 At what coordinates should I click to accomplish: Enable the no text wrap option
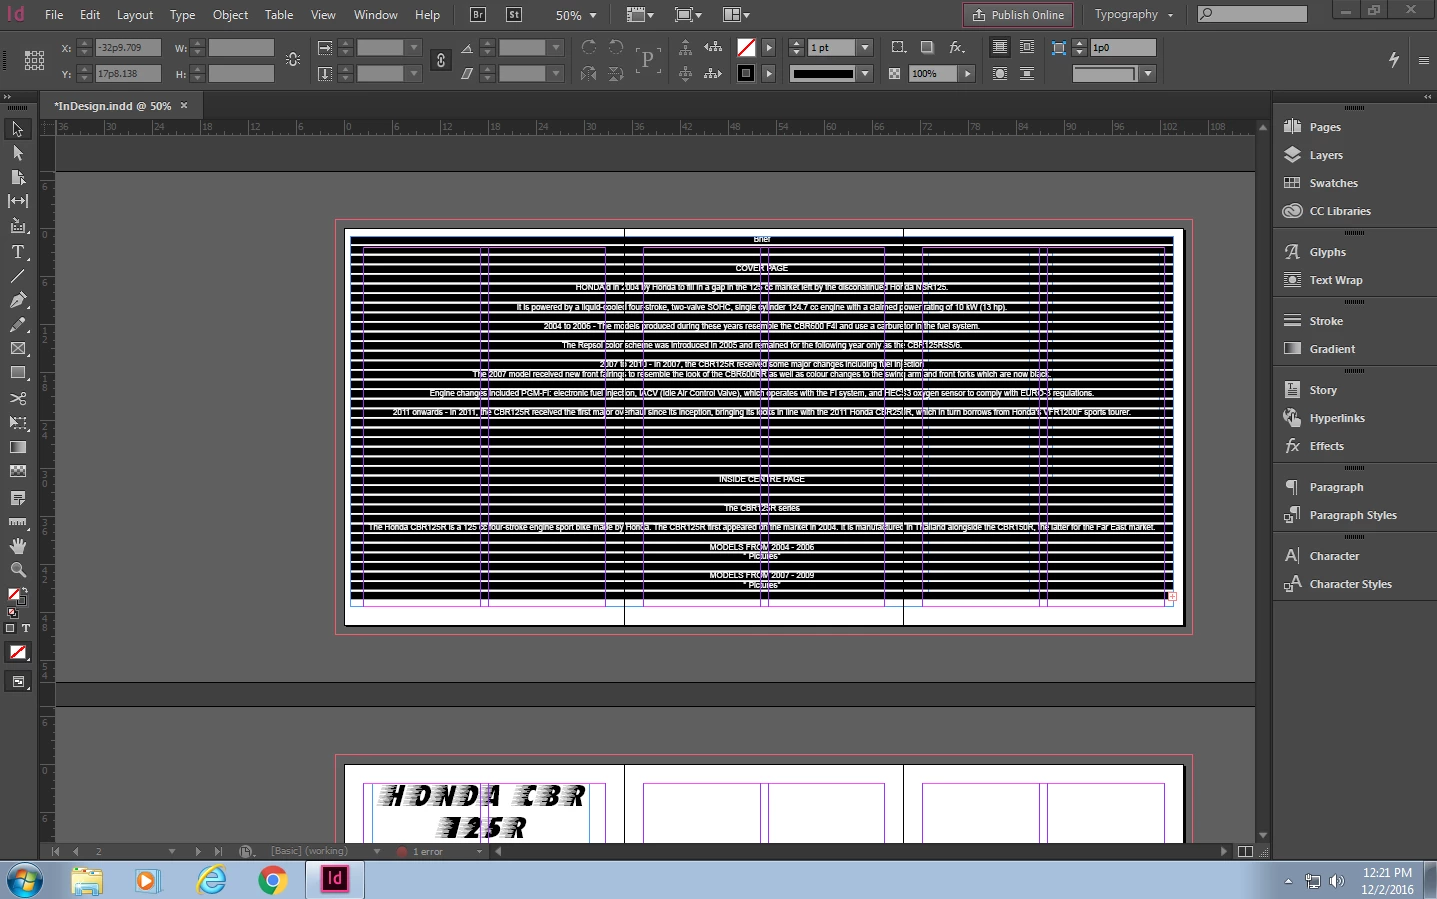[999, 47]
